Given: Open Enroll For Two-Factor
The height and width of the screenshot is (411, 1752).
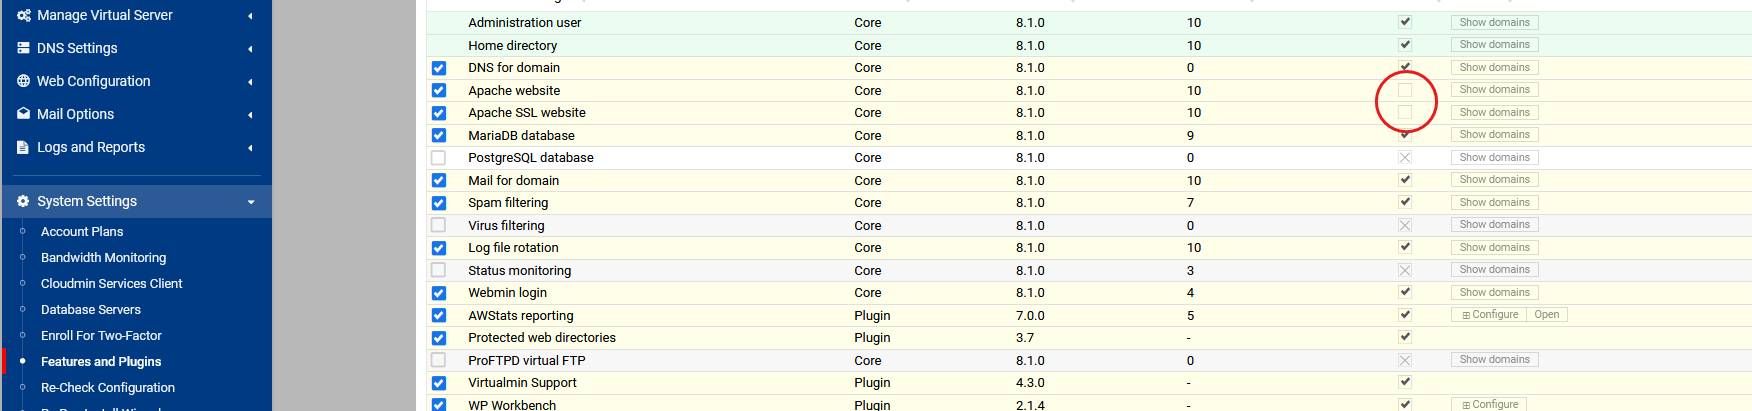Looking at the screenshot, I should pyautogui.click(x=101, y=335).
